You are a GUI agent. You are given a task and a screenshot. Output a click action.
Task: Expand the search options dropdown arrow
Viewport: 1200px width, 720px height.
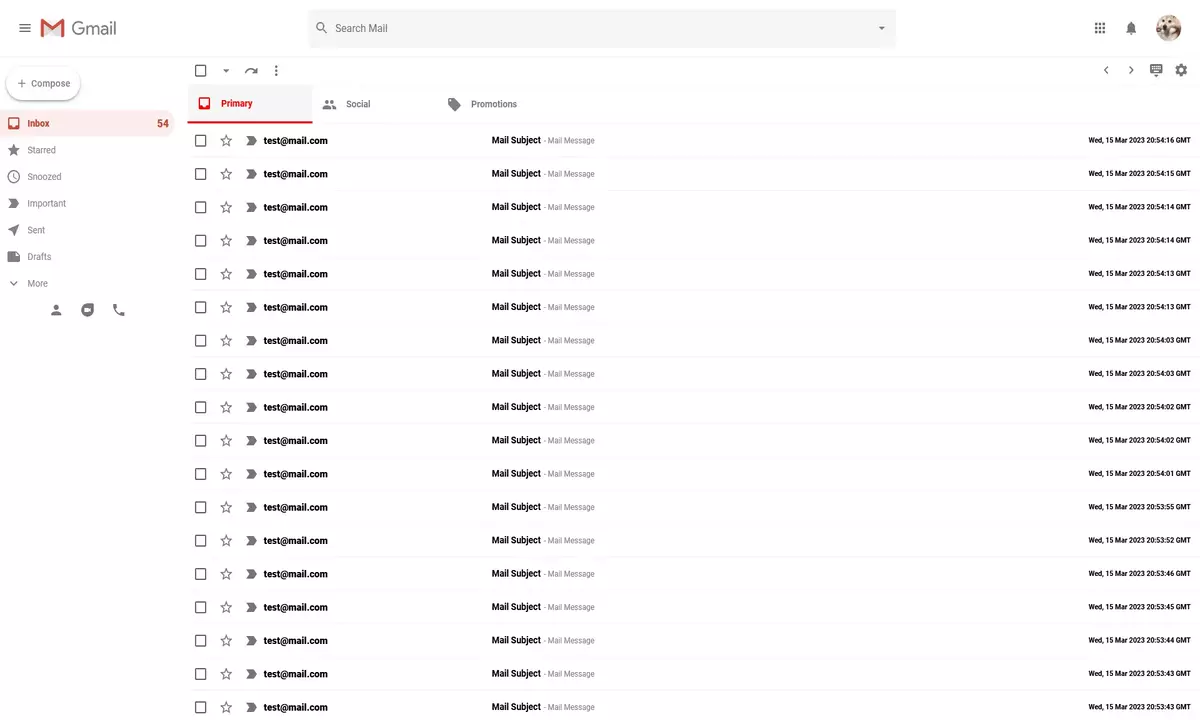pyautogui.click(x=881, y=28)
